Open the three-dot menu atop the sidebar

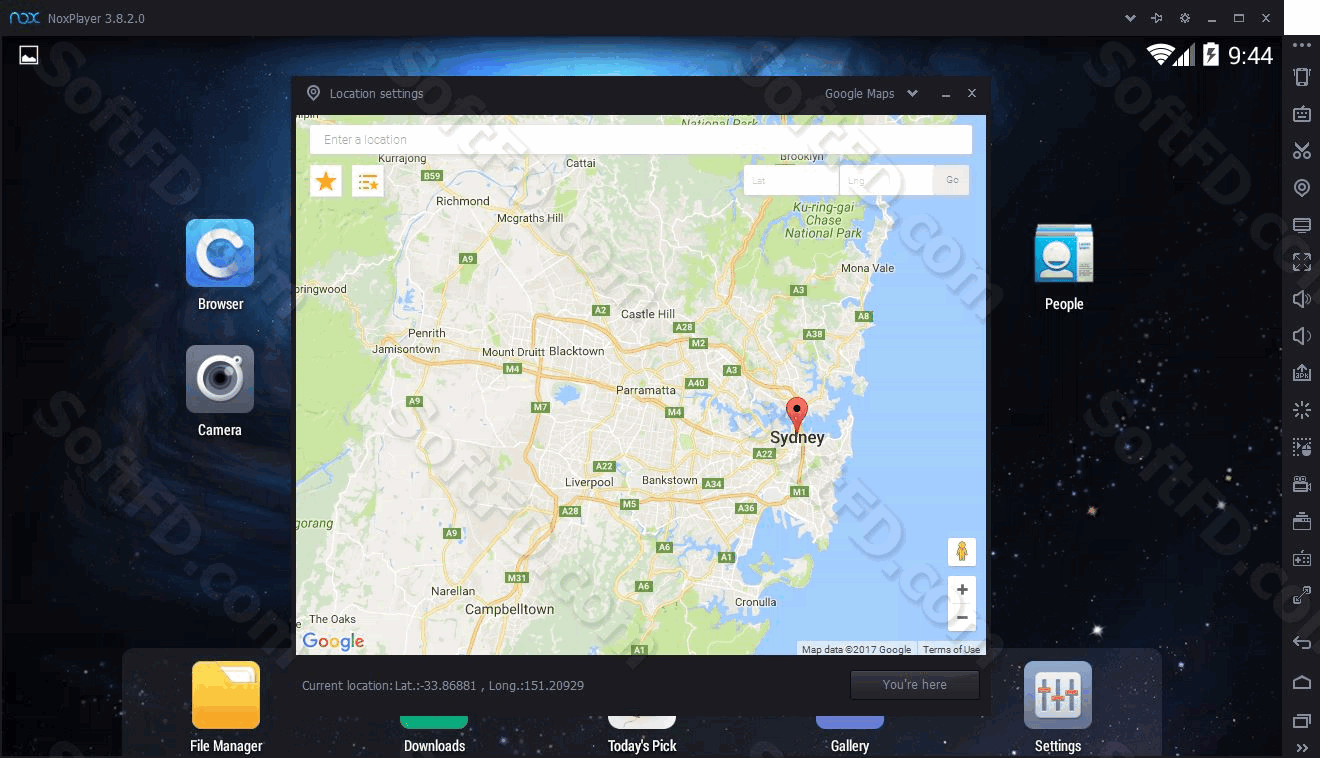[1301, 46]
